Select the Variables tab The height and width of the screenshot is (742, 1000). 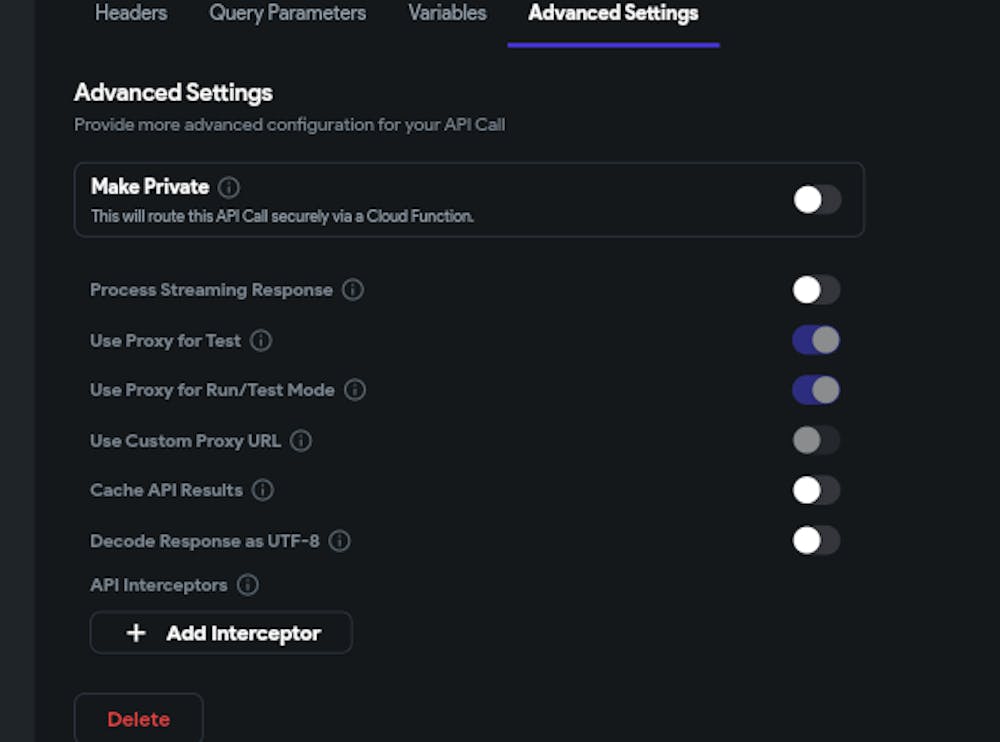[447, 13]
